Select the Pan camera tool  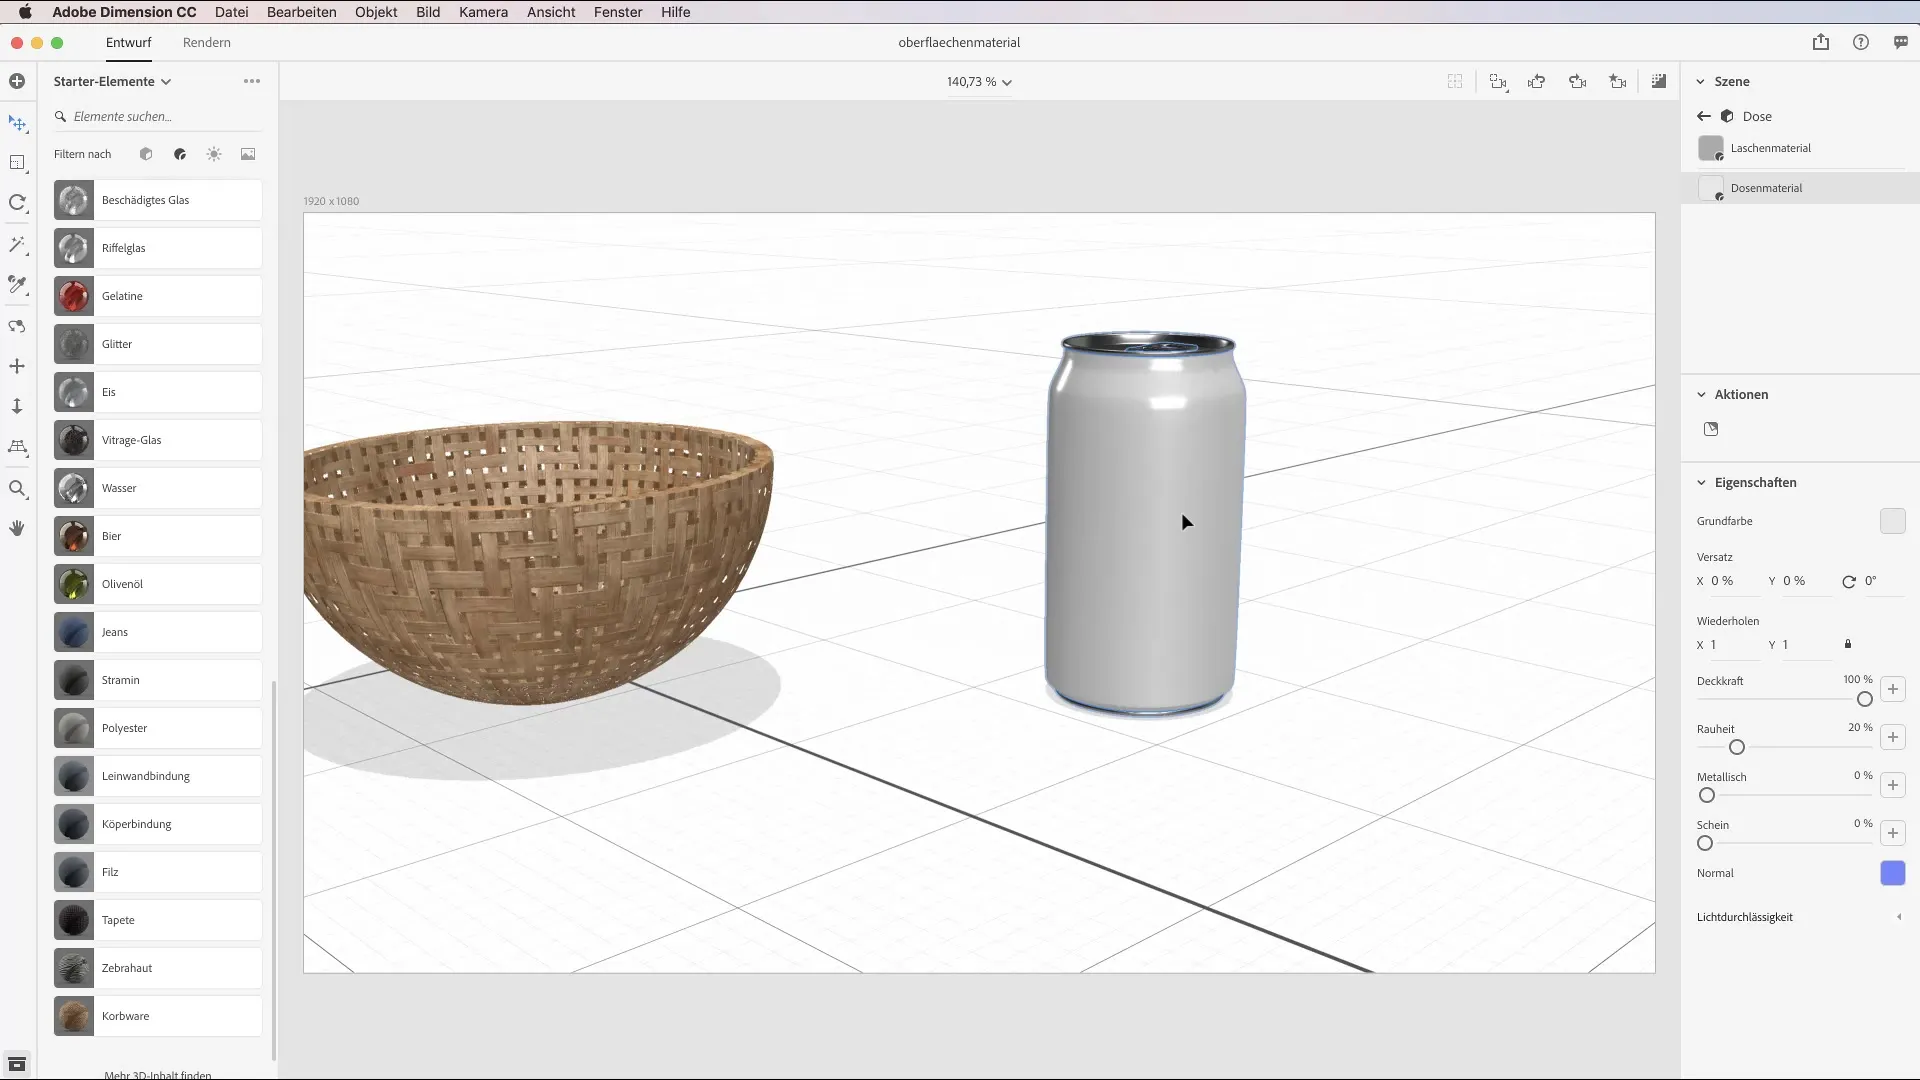tap(17, 366)
